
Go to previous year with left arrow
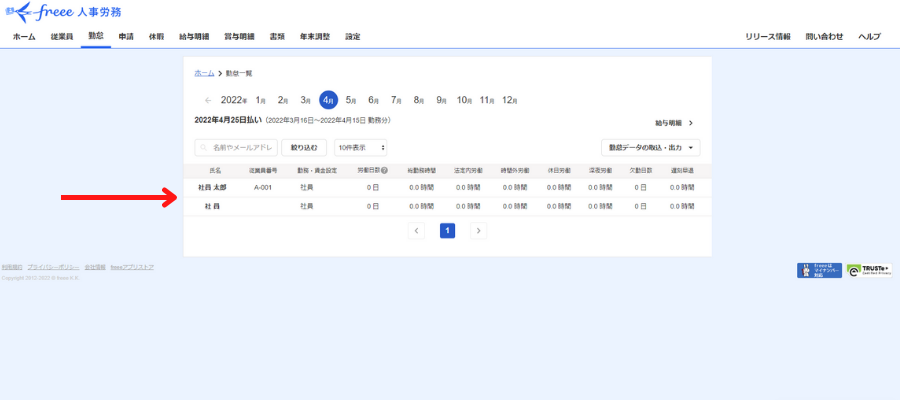tap(208, 100)
